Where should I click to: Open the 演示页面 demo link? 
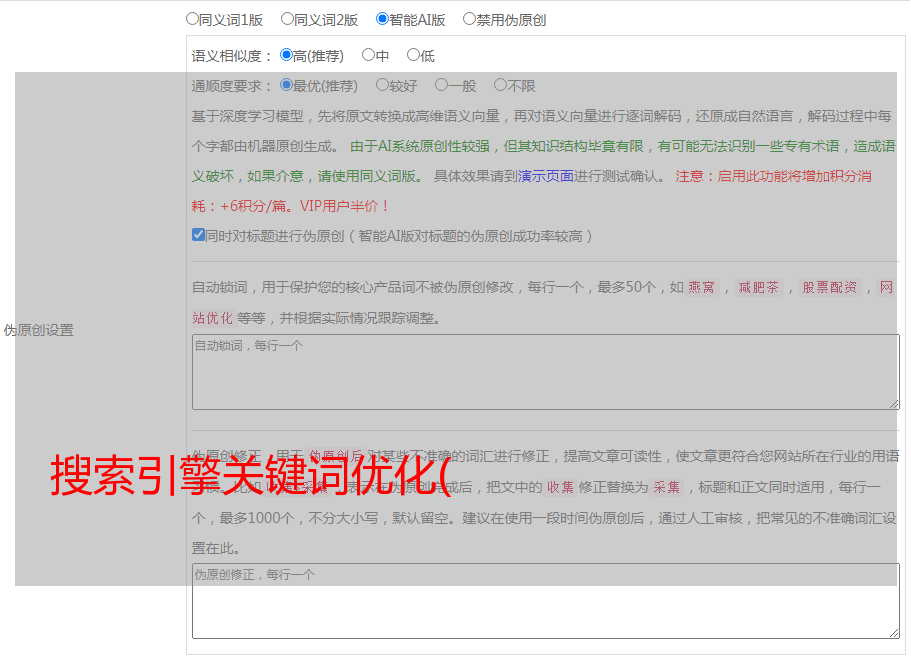546,176
